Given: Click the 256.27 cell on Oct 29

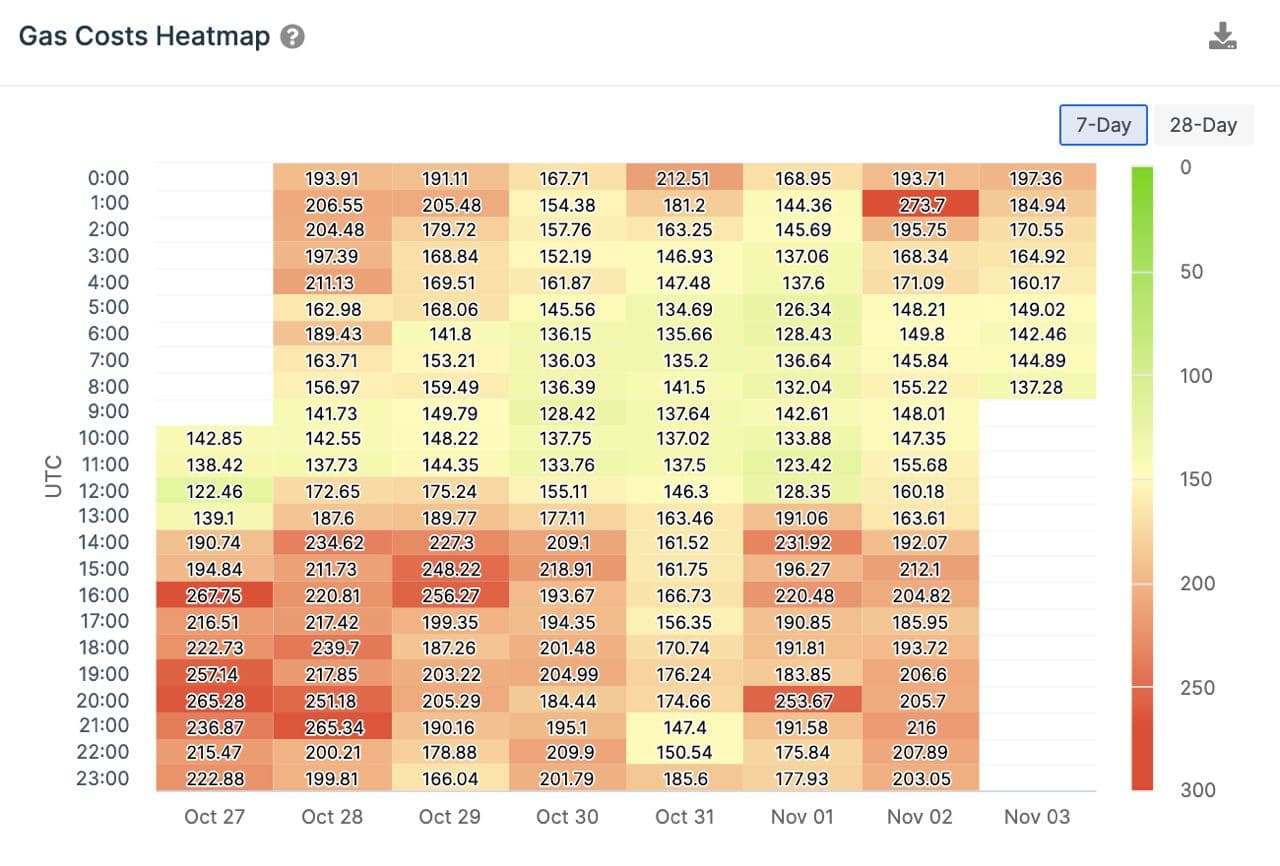Looking at the screenshot, I should [x=450, y=595].
